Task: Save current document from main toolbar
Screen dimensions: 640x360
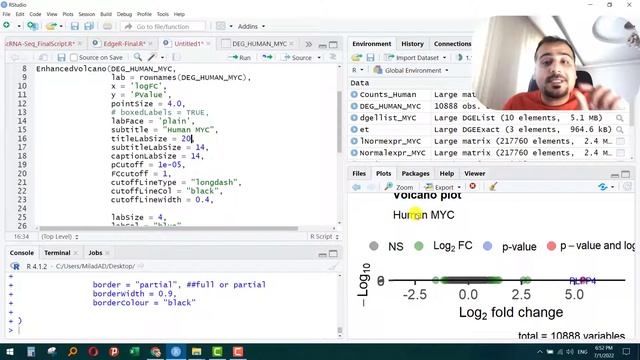Action: (x=75, y=26)
